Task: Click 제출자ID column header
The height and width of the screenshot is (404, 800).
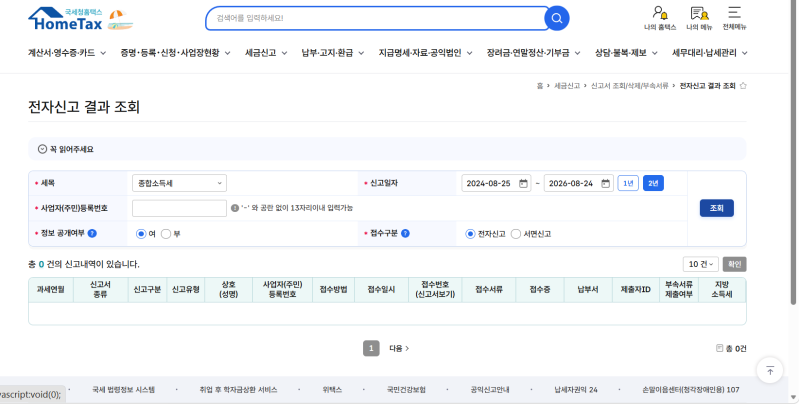Action: point(635,289)
